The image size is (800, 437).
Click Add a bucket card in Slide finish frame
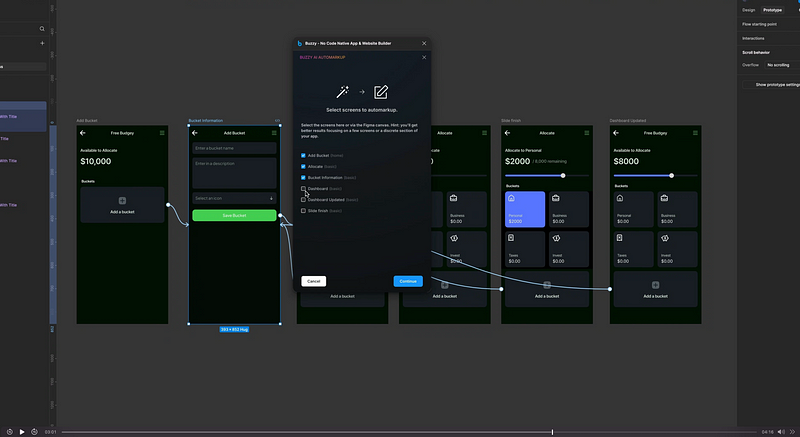(546, 289)
